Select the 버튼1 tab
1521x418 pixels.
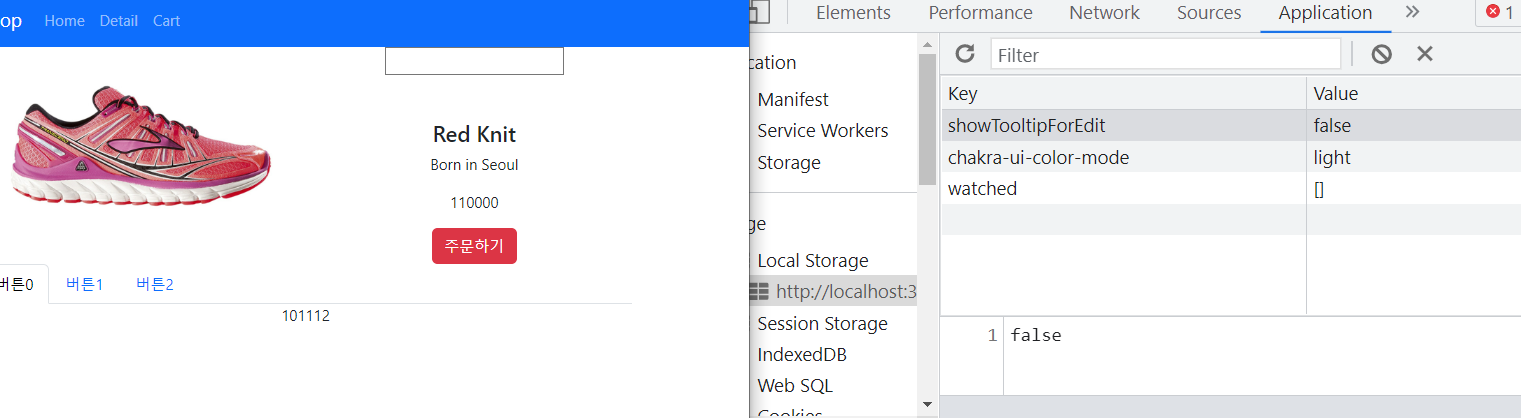point(85,284)
